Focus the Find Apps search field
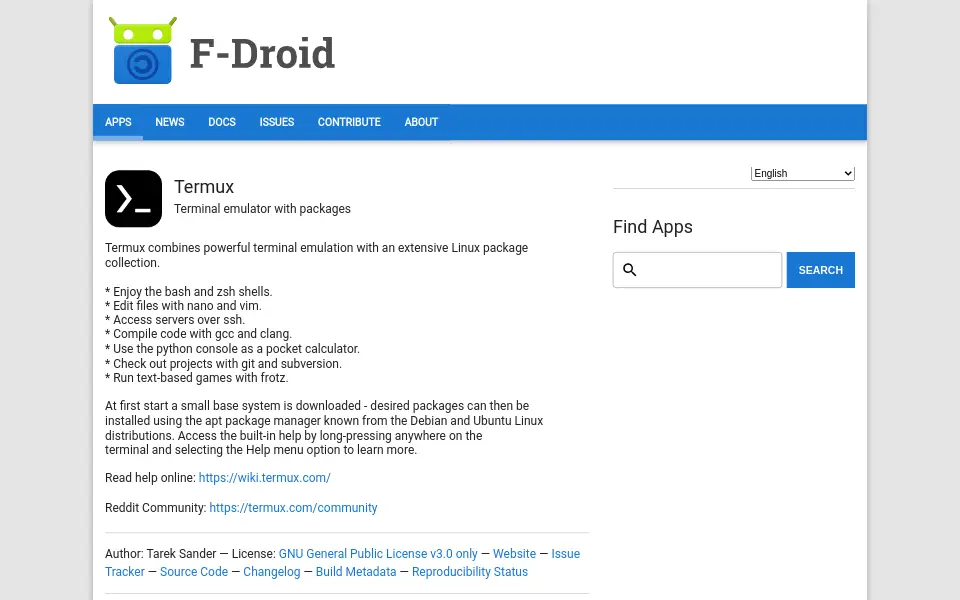The height and width of the screenshot is (600, 960). click(x=697, y=270)
